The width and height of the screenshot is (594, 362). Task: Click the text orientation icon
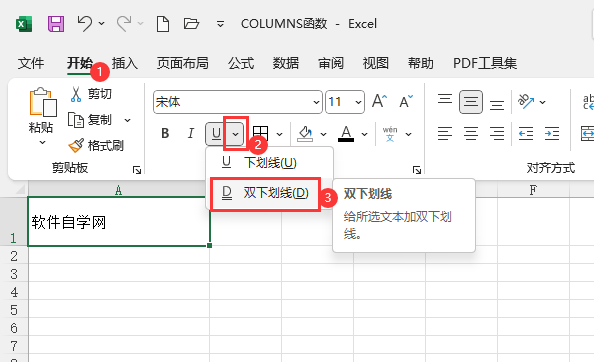tap(526, 101)
